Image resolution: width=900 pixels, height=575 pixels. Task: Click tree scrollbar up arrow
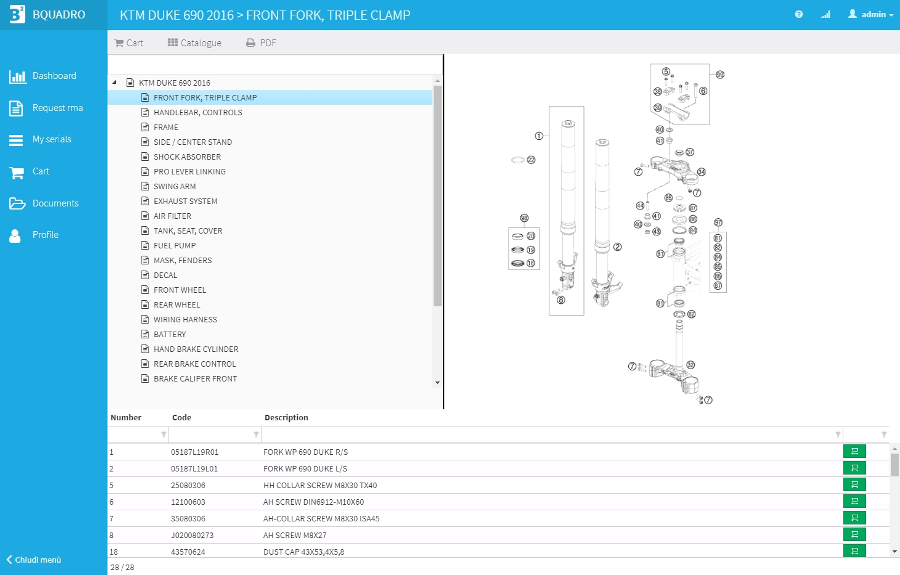pos(437,81)
